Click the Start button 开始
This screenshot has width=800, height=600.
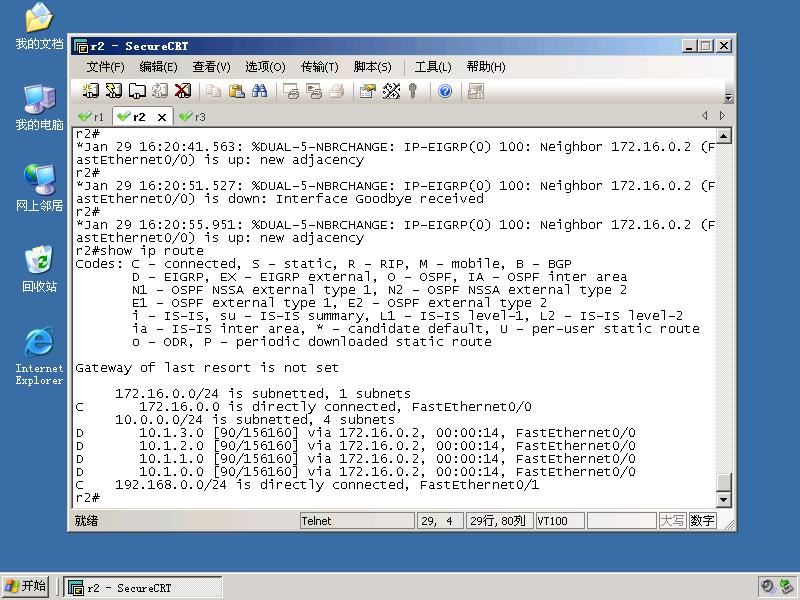pos(26,586)
